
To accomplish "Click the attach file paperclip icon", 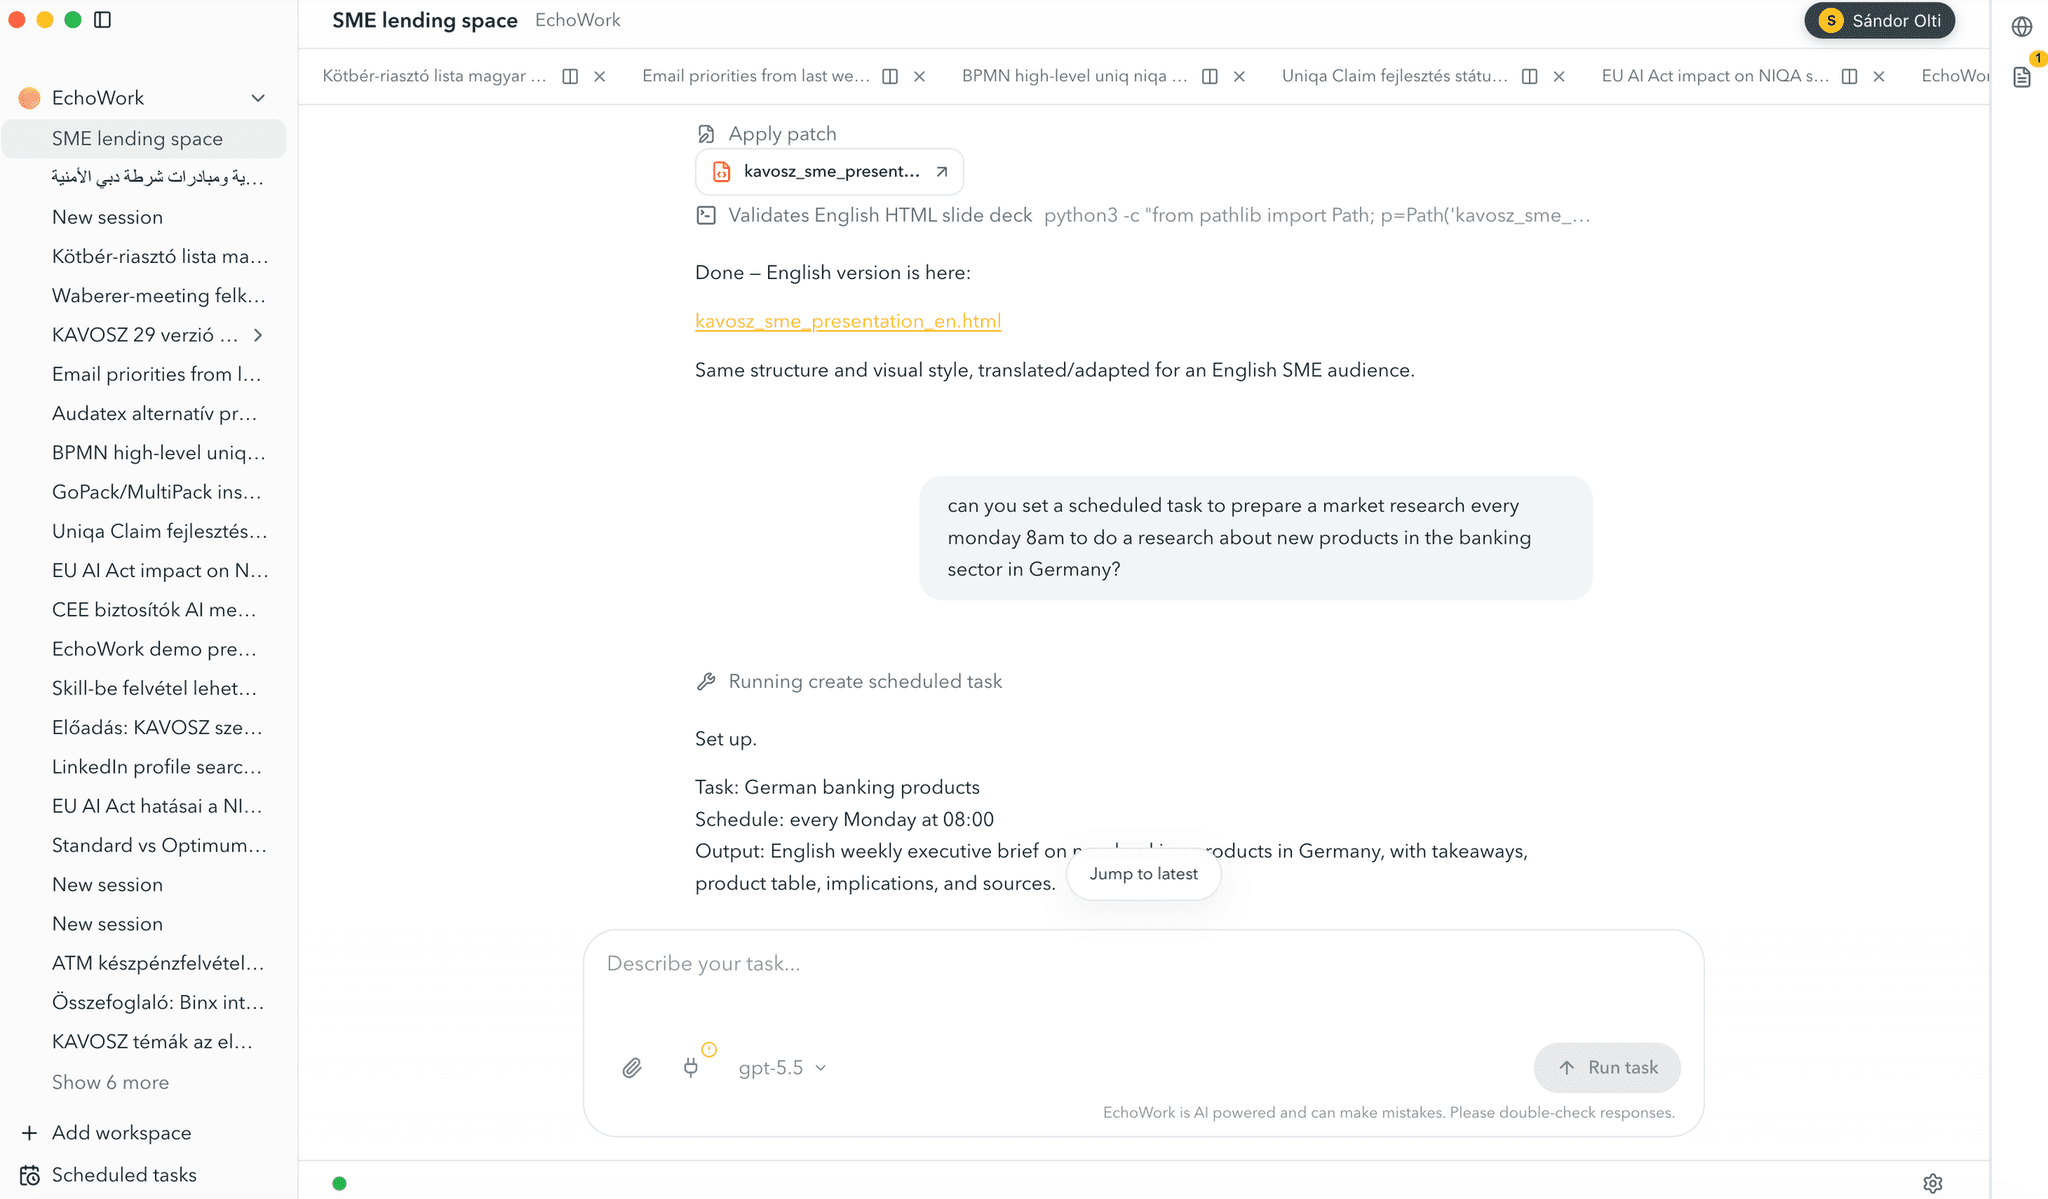I will (632, 1068).
